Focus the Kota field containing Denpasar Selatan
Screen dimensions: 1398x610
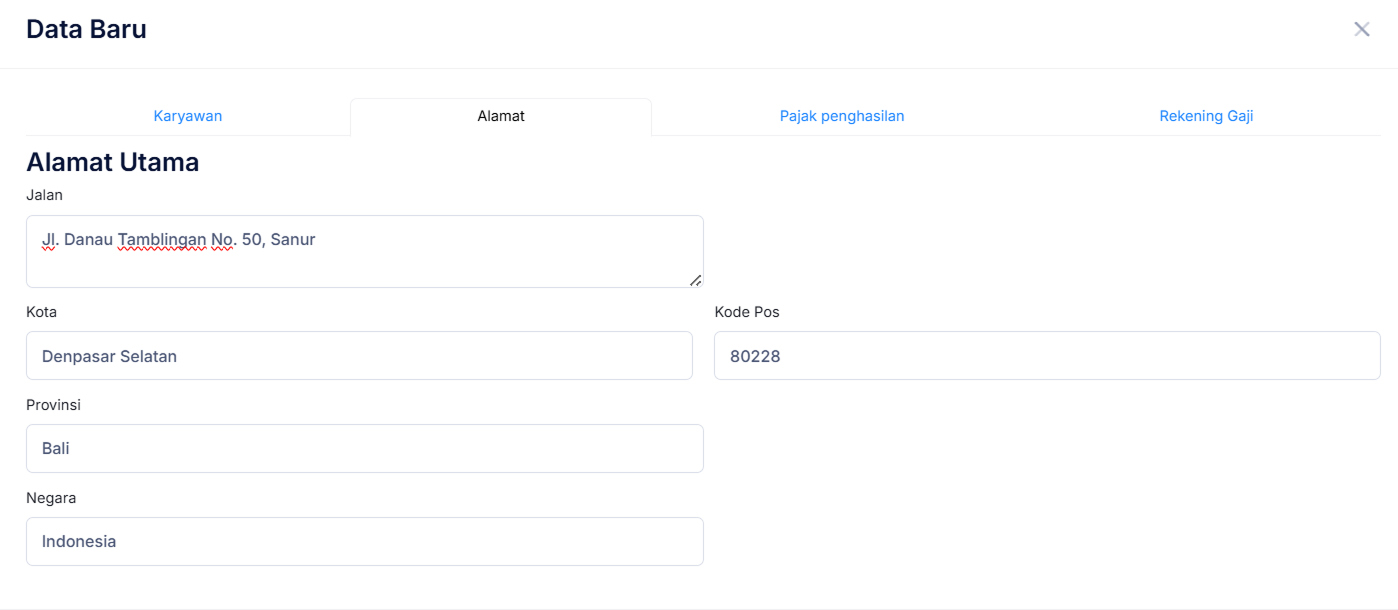click(359, 356)
